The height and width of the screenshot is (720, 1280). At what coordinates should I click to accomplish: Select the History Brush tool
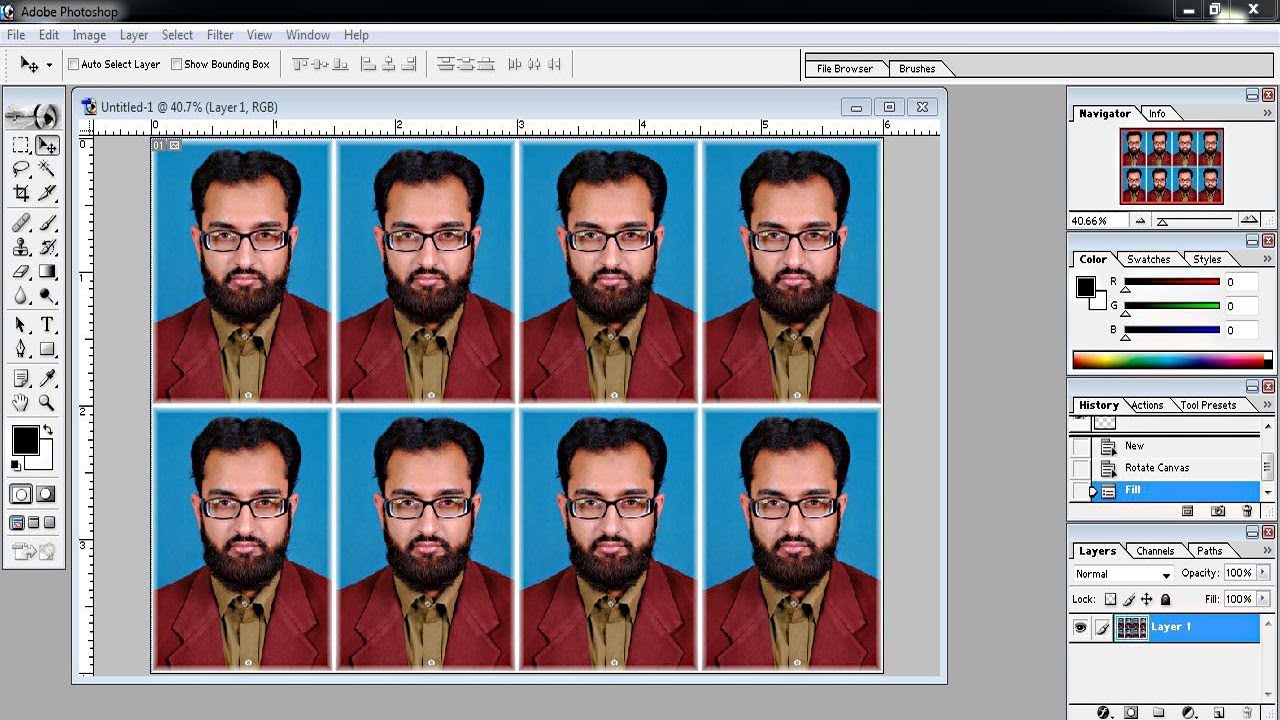pyautogui.click(x=47, y=248)
